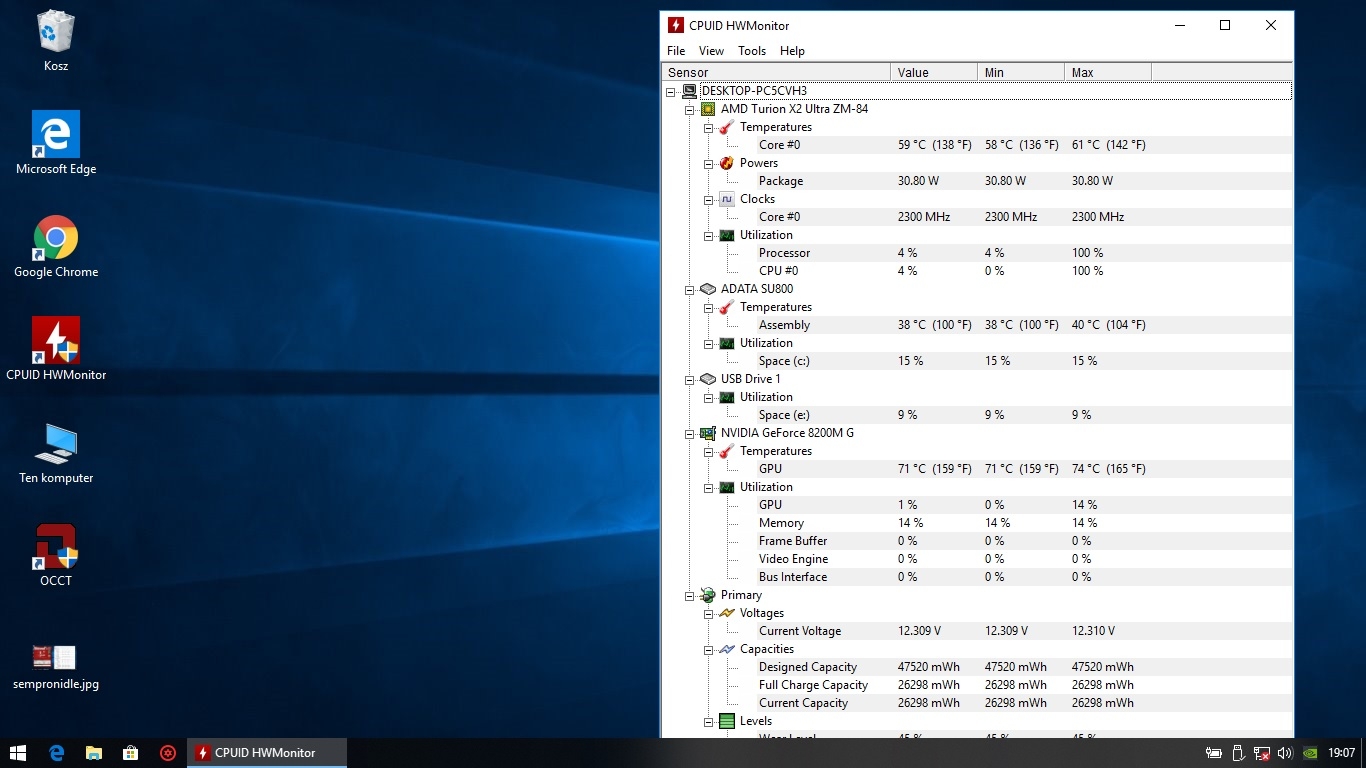Collapse the DESKTOP-PC5CVH3 root node
This screenshot has height=768, width=1366.
(x=670, y=91)
